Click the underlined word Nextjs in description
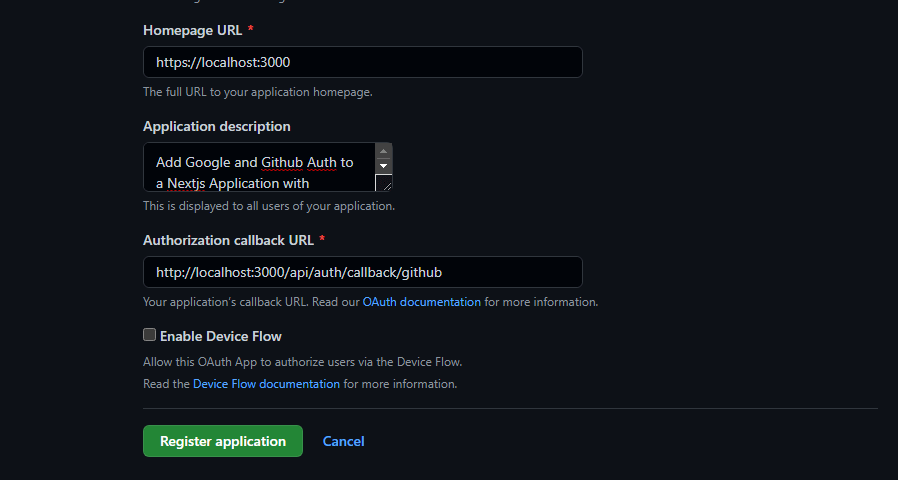898x480 pixels. click(186, 184)
